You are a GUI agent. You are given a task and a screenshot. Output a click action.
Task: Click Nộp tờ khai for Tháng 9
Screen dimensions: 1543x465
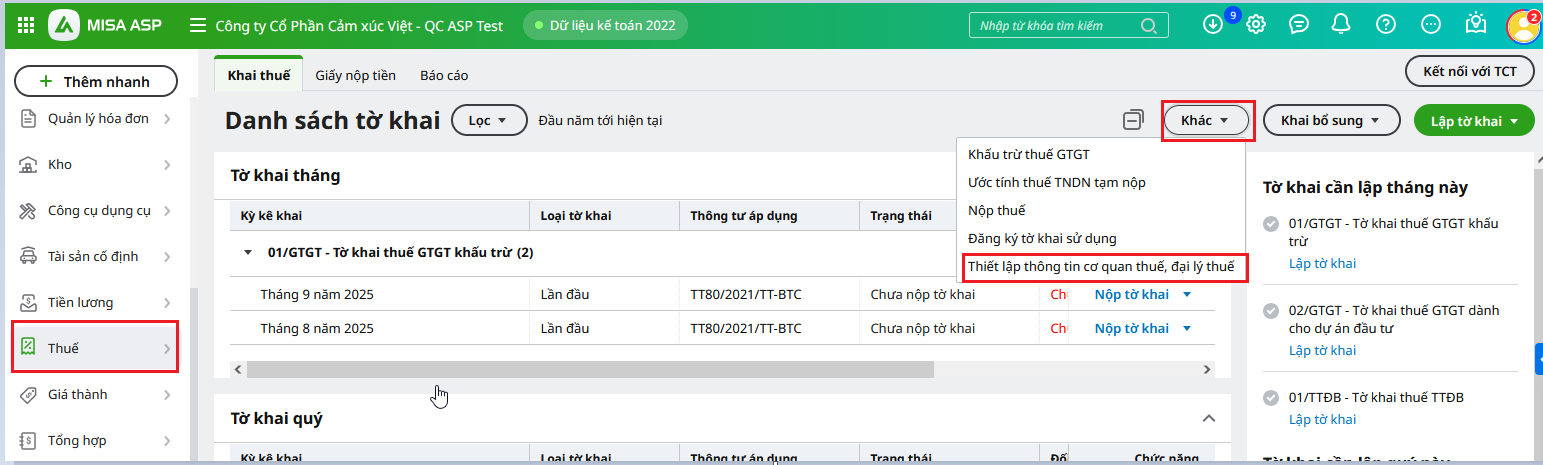(x=1131, y=294)
